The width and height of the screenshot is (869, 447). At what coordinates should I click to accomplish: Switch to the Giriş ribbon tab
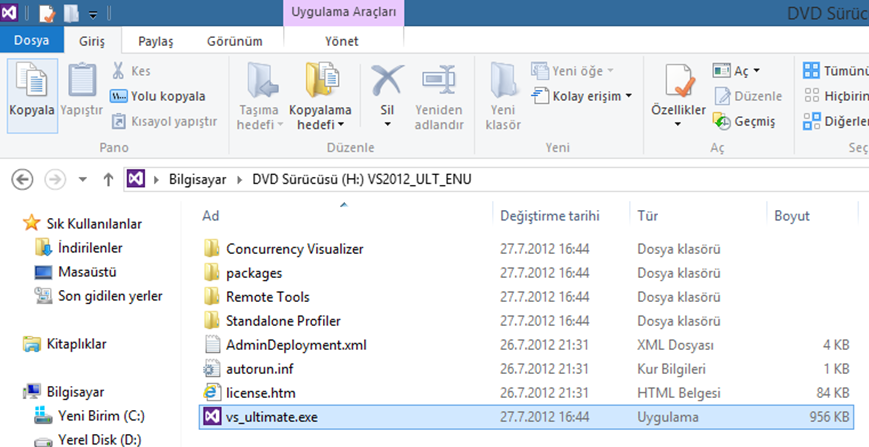click(92, 41)
